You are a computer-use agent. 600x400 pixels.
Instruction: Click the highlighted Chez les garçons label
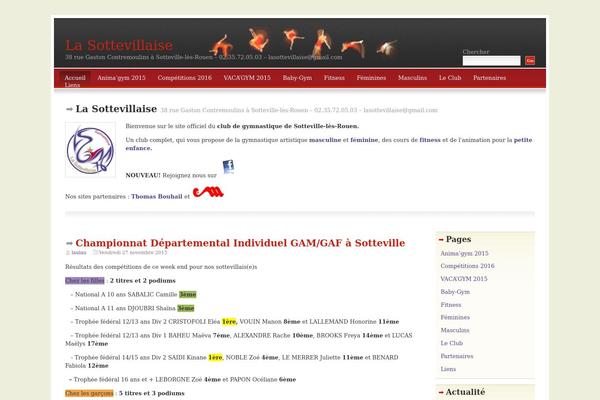(90, 393)
